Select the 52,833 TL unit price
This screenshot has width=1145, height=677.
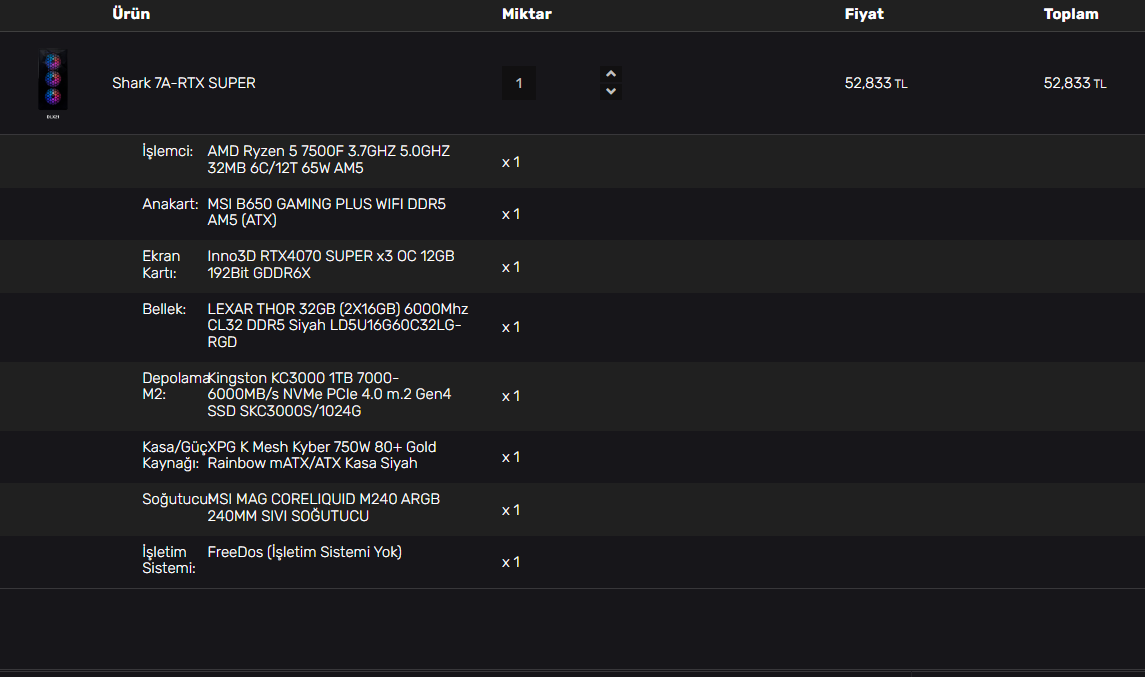(875, 83)
